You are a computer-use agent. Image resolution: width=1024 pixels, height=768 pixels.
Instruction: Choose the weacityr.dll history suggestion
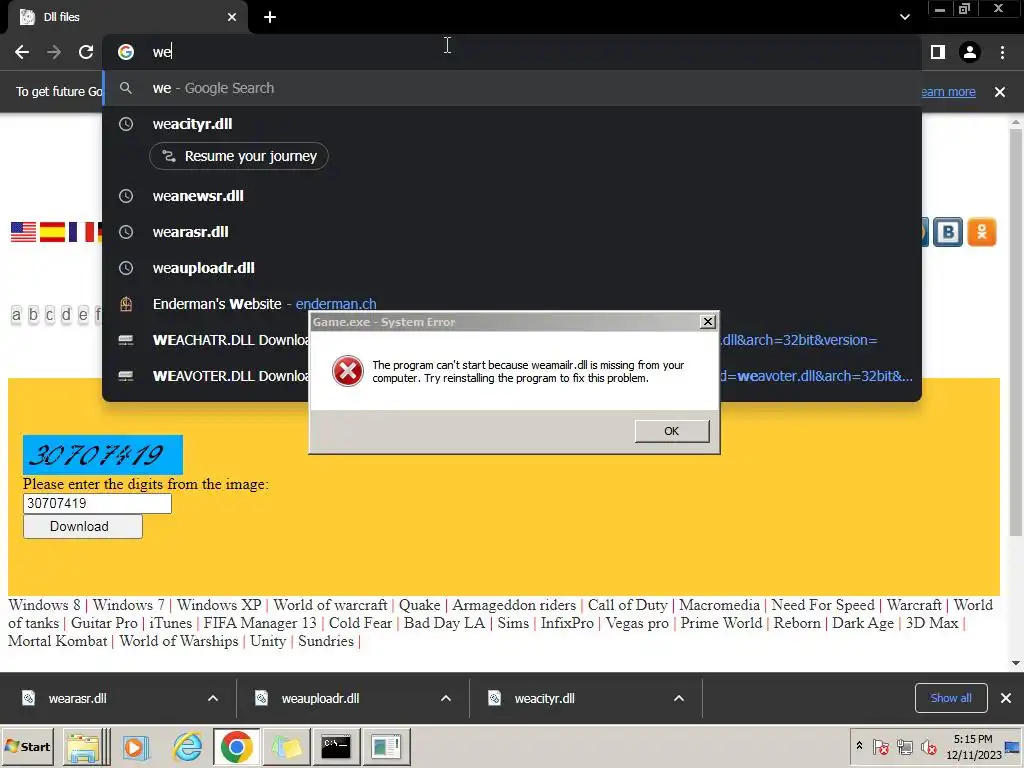coord(512,124)
